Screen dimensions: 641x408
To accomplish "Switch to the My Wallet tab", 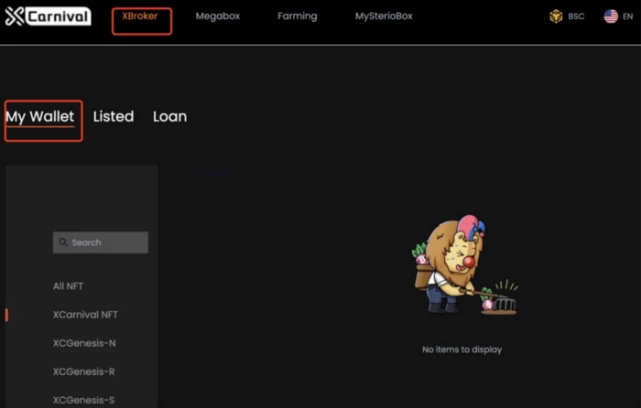I will click(x=40, y=117).
